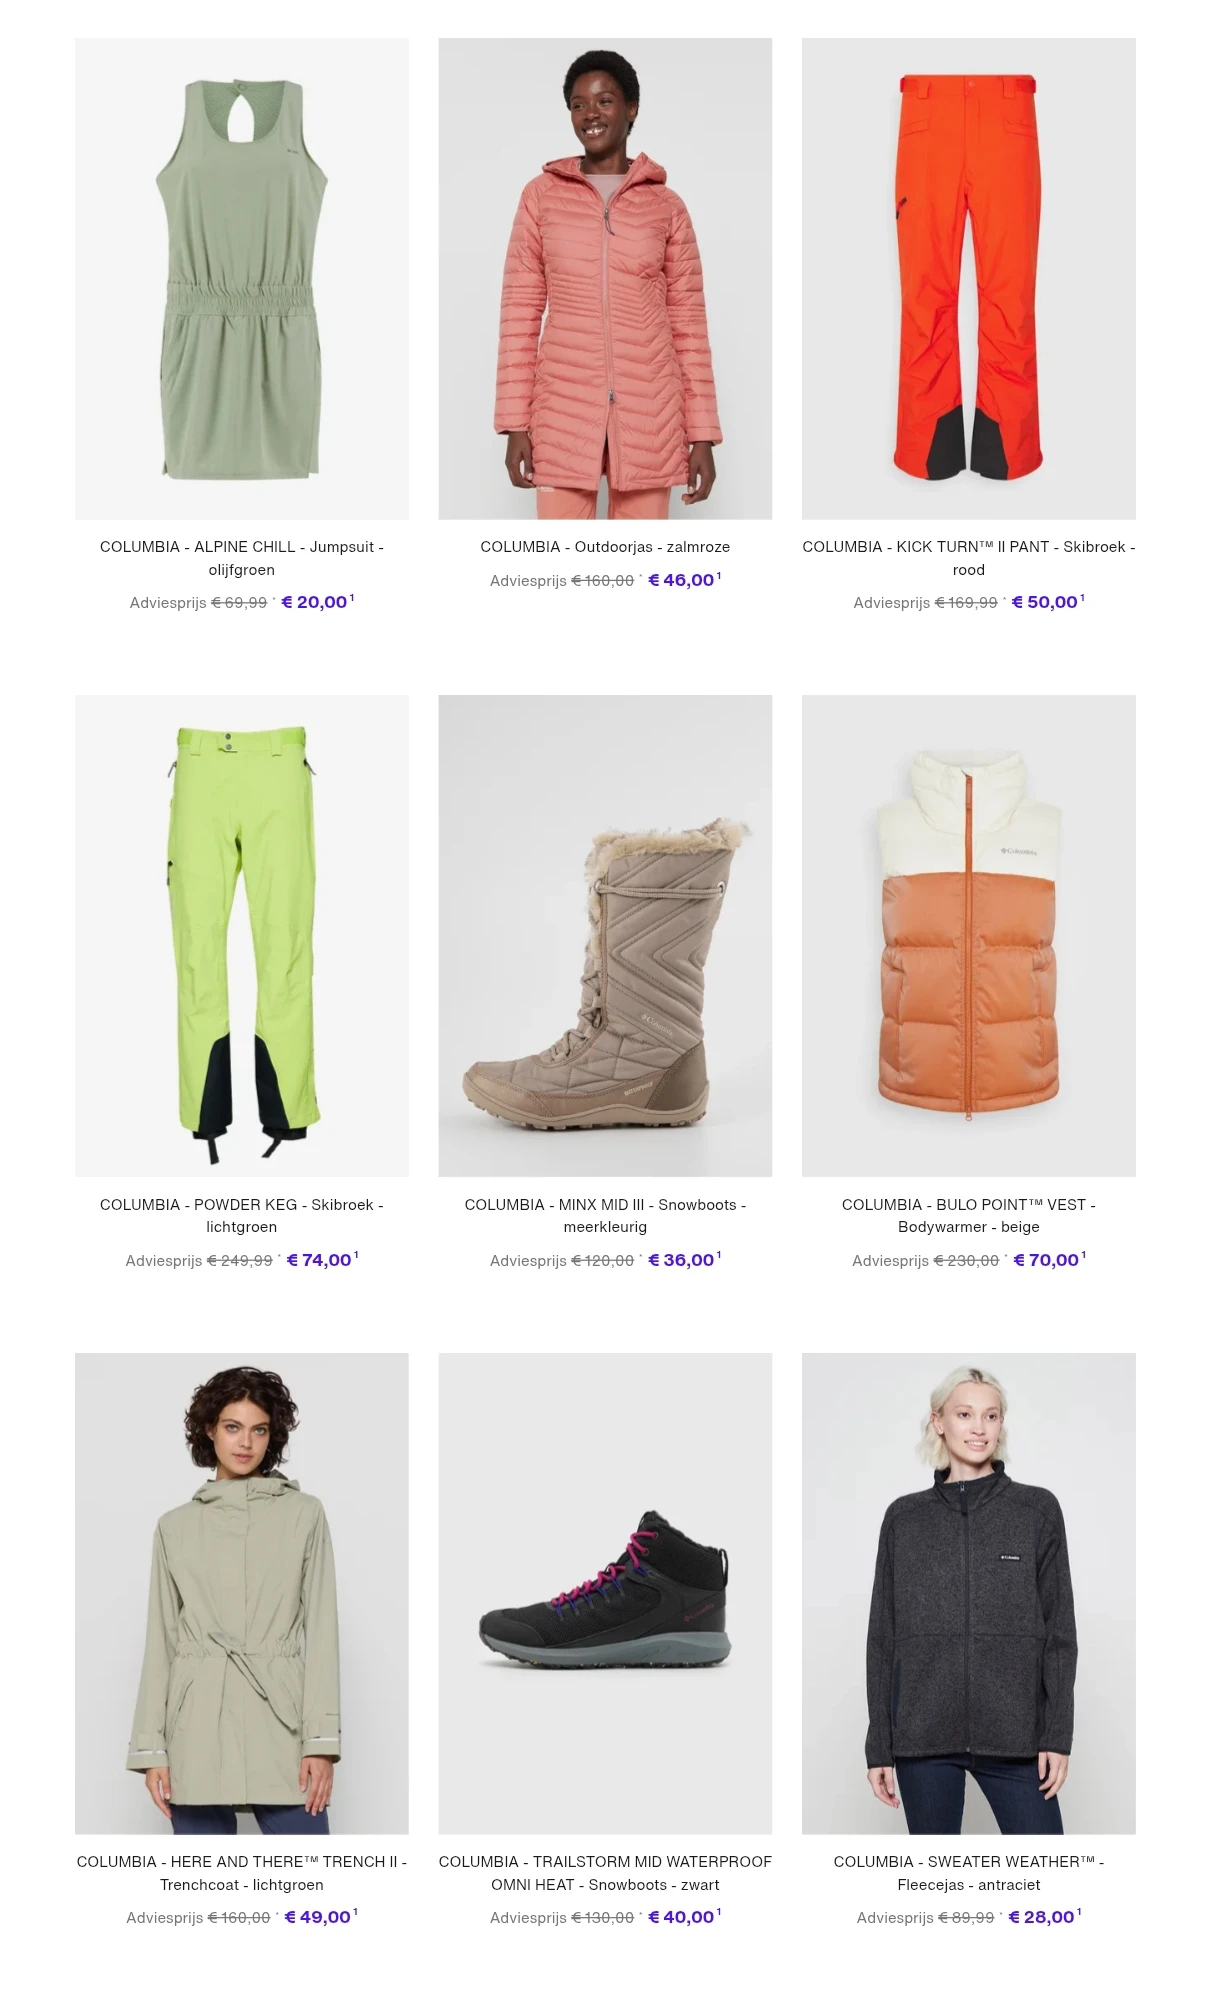
Task: Click the HERE AND THERE TRENCH II title
Action: pos(241,1873)
